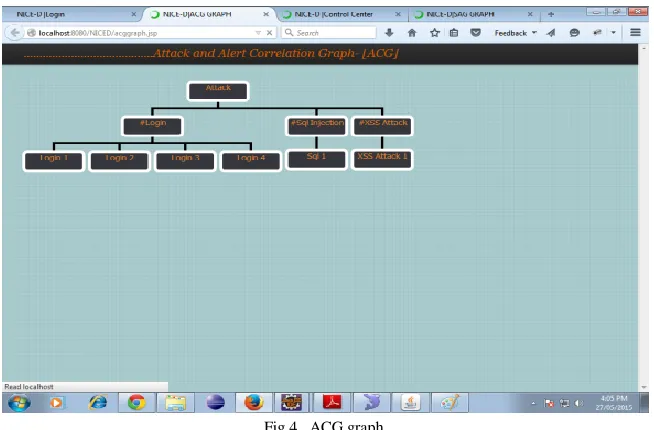Click the Login 1 node

54,161
